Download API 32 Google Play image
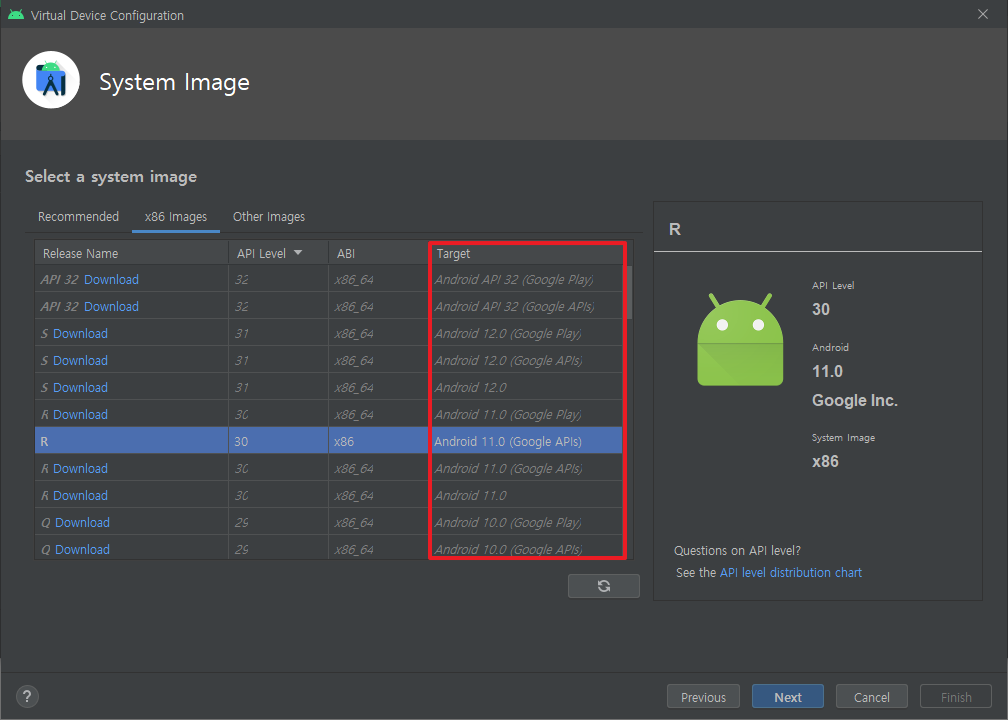Viewport: 1008px width, 720px height. point(111,280)
